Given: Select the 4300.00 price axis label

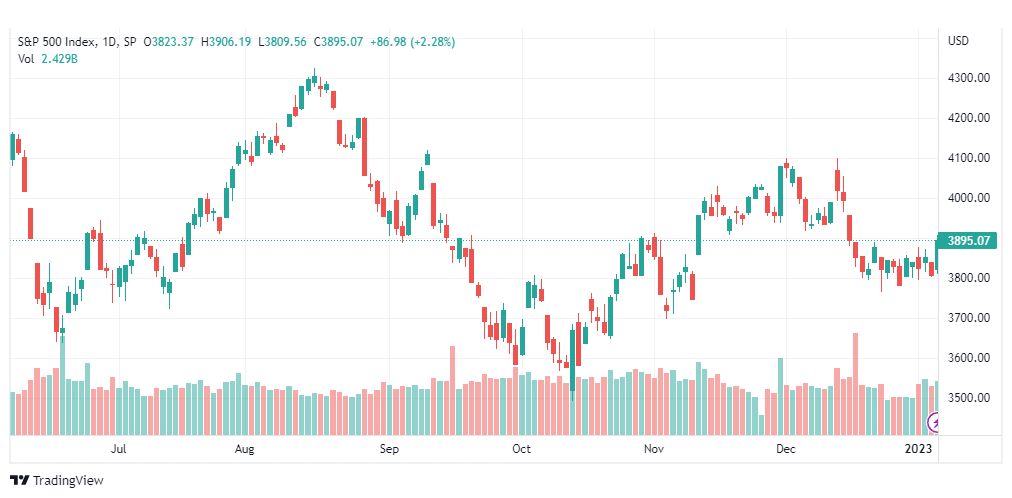Looking at the screenshot, I should (969, 78).
